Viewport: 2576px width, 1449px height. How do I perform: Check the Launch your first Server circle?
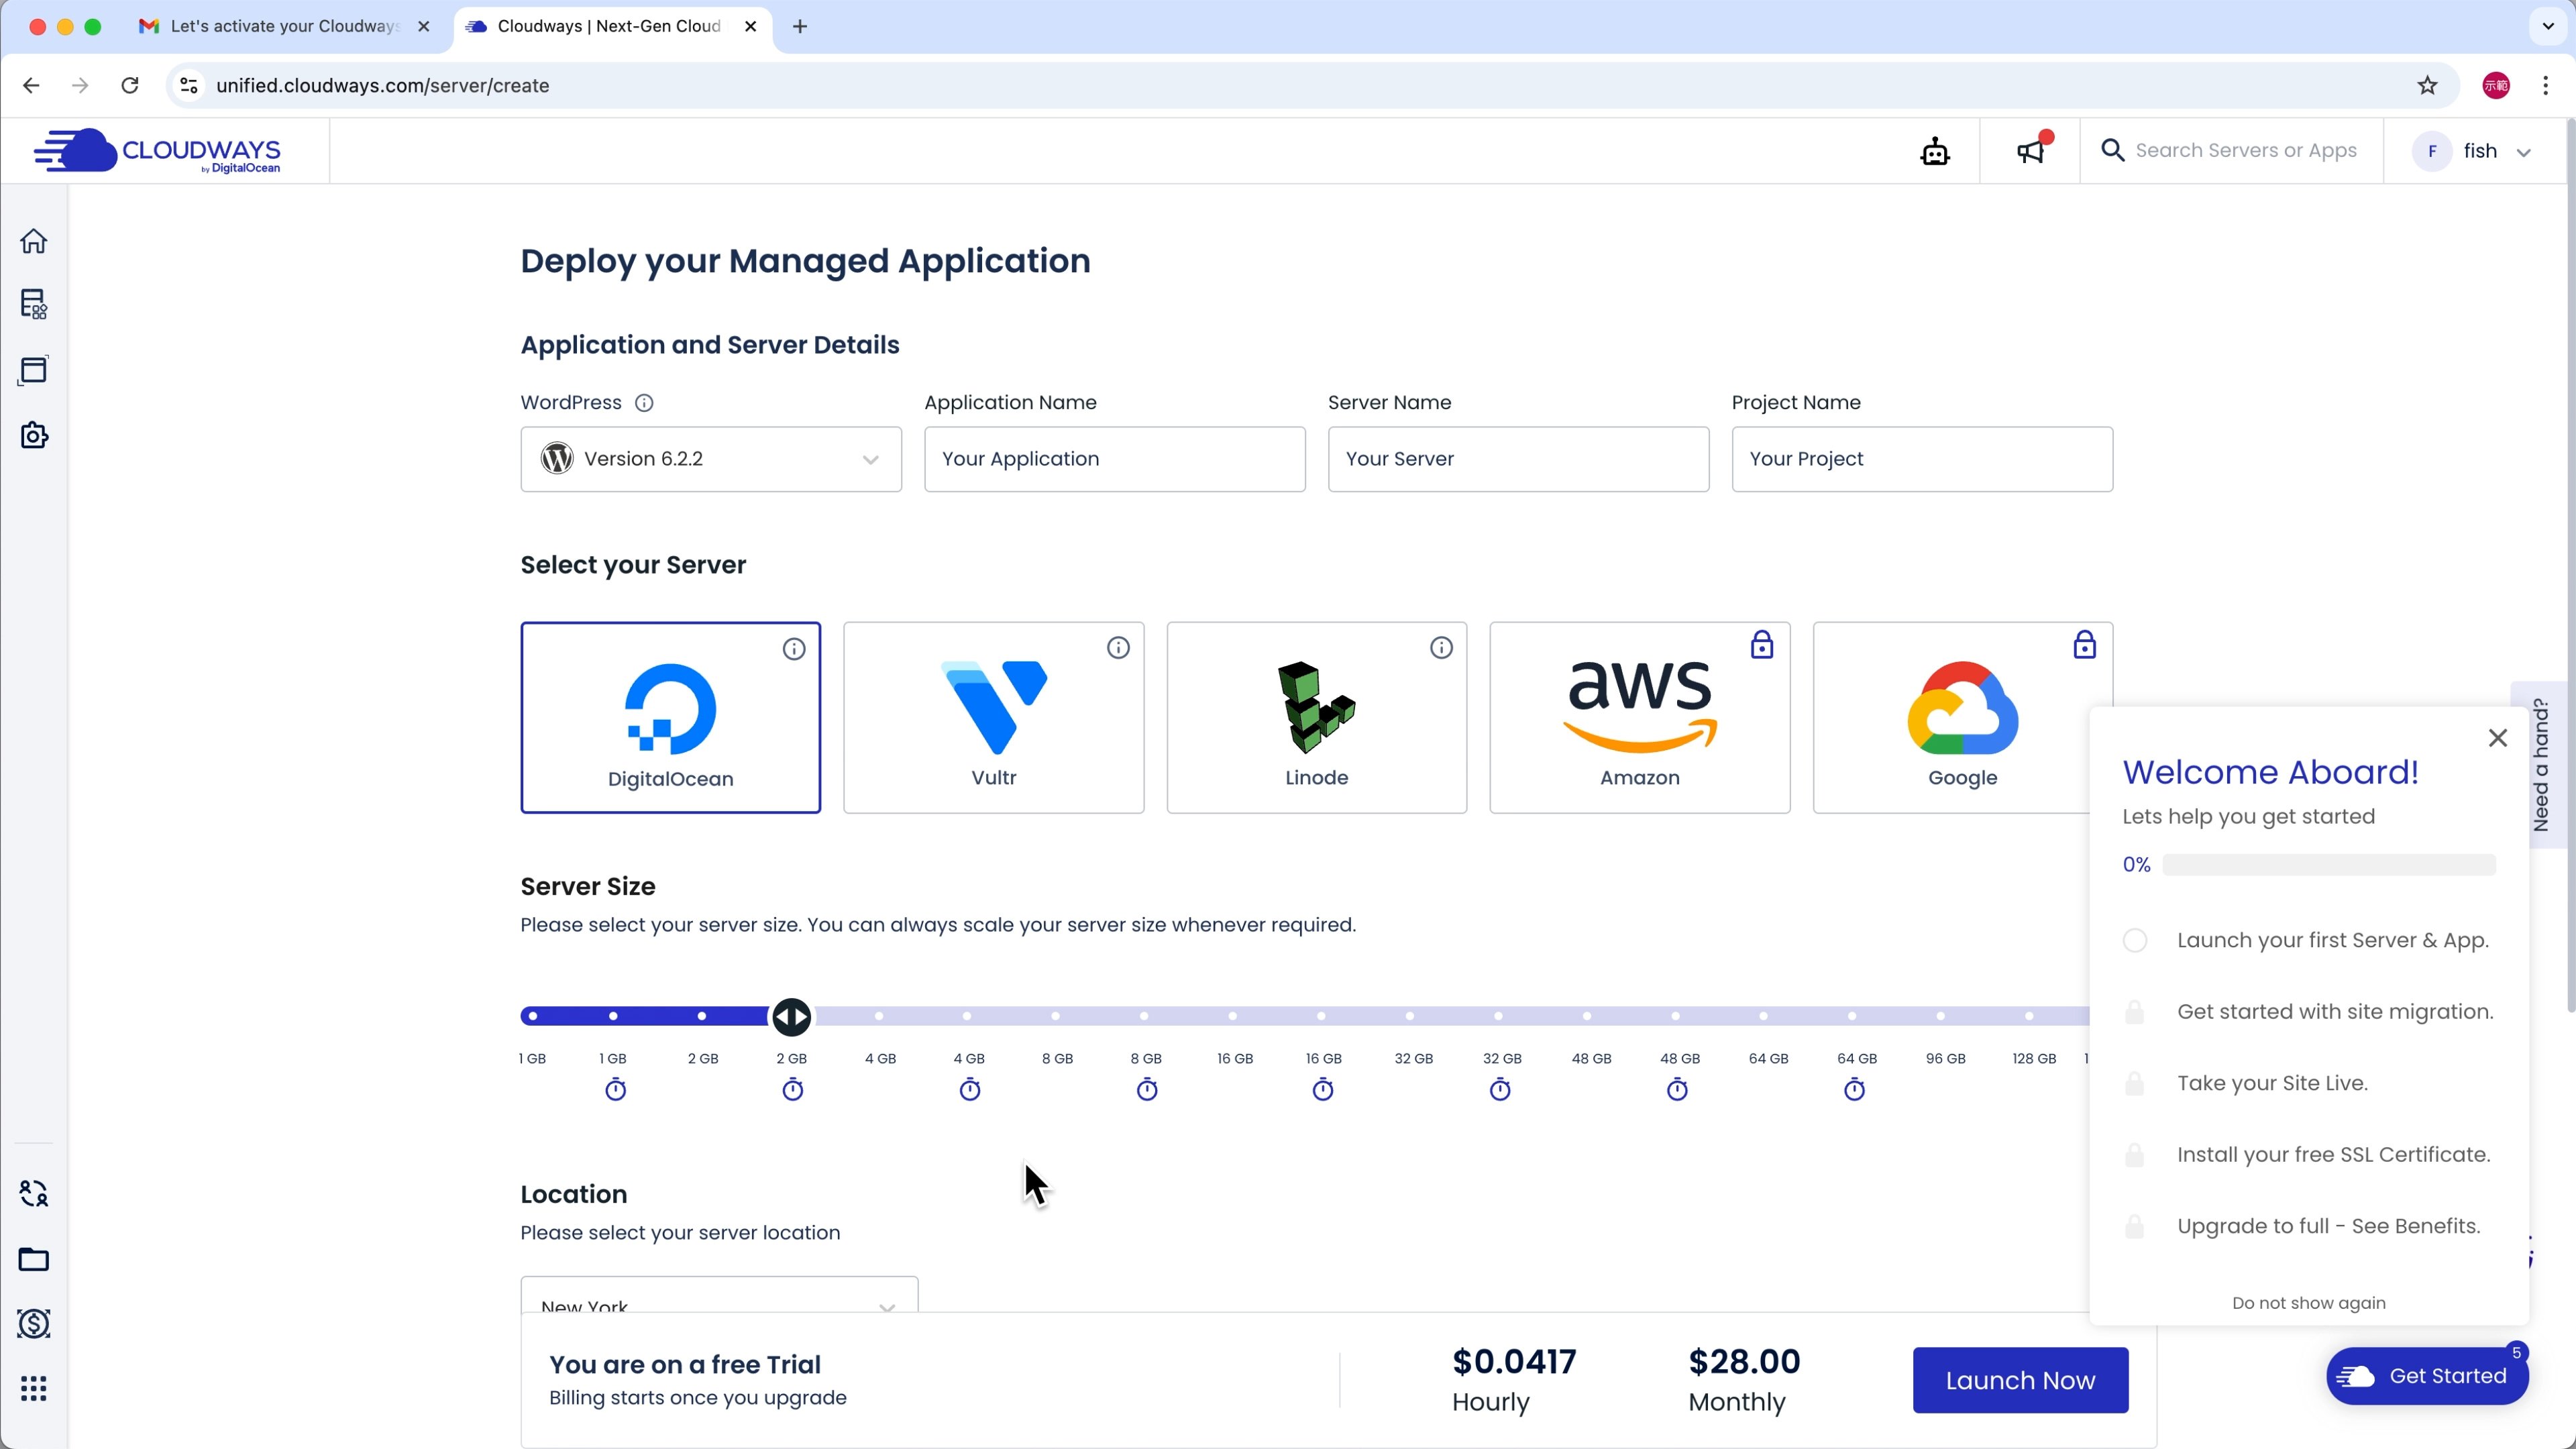point(2135,940)
